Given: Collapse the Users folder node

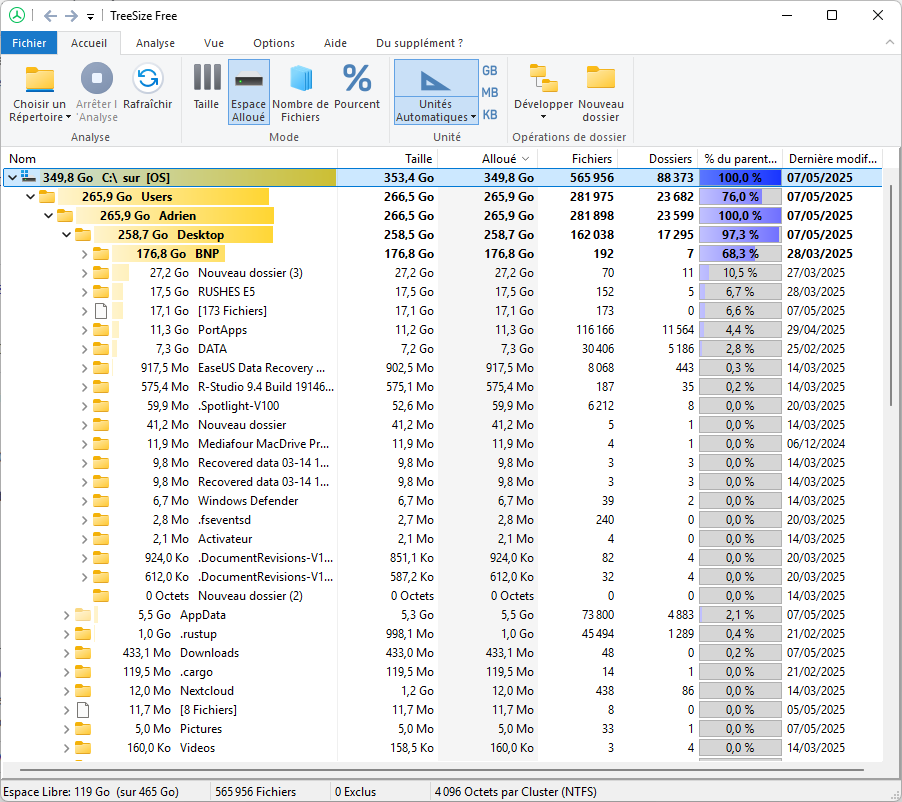Looking at the screenshot, I should [x=30, y=197].
